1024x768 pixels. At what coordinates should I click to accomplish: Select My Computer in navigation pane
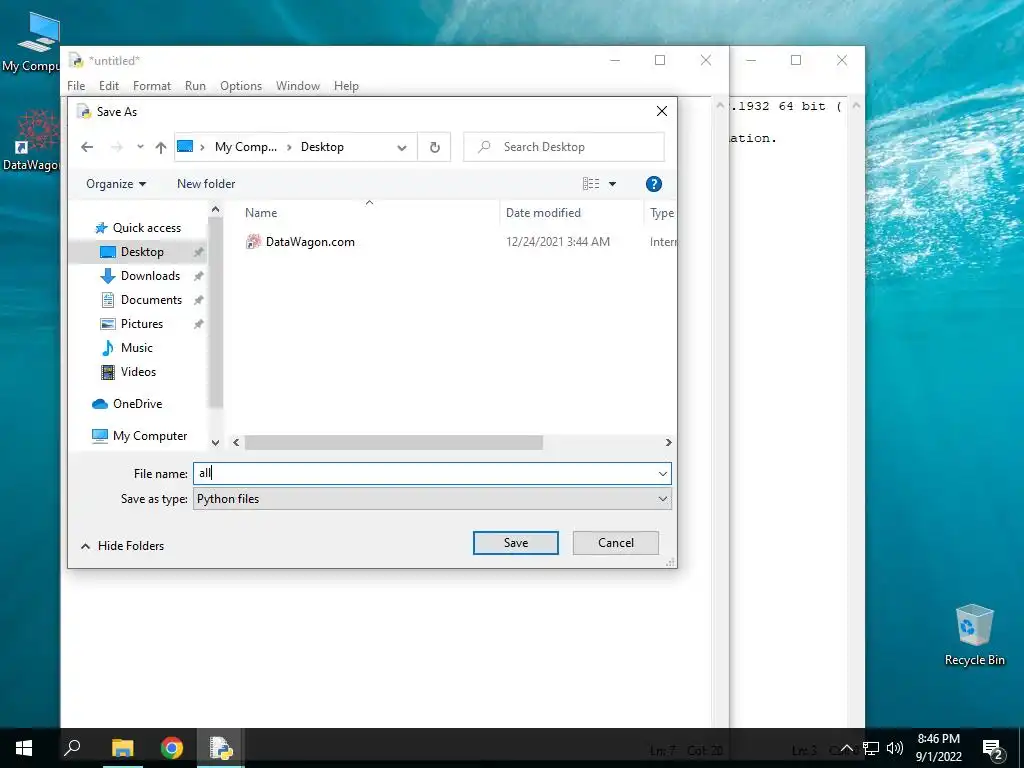[x=150, y=436]
